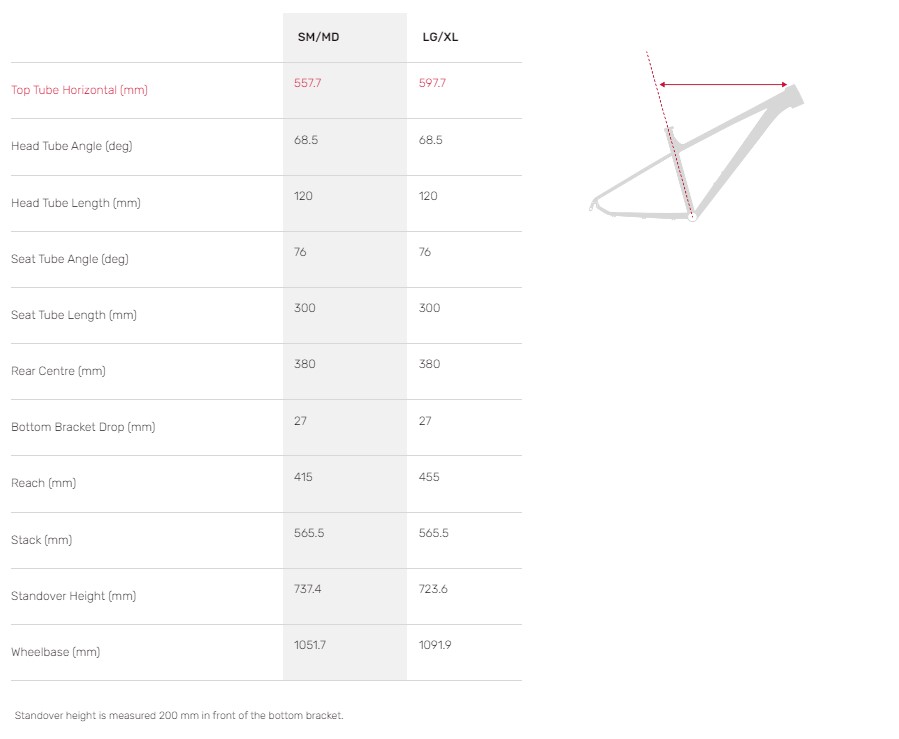
Task: Click the Wheelbase row label
Action: click(x=56, y=652)
